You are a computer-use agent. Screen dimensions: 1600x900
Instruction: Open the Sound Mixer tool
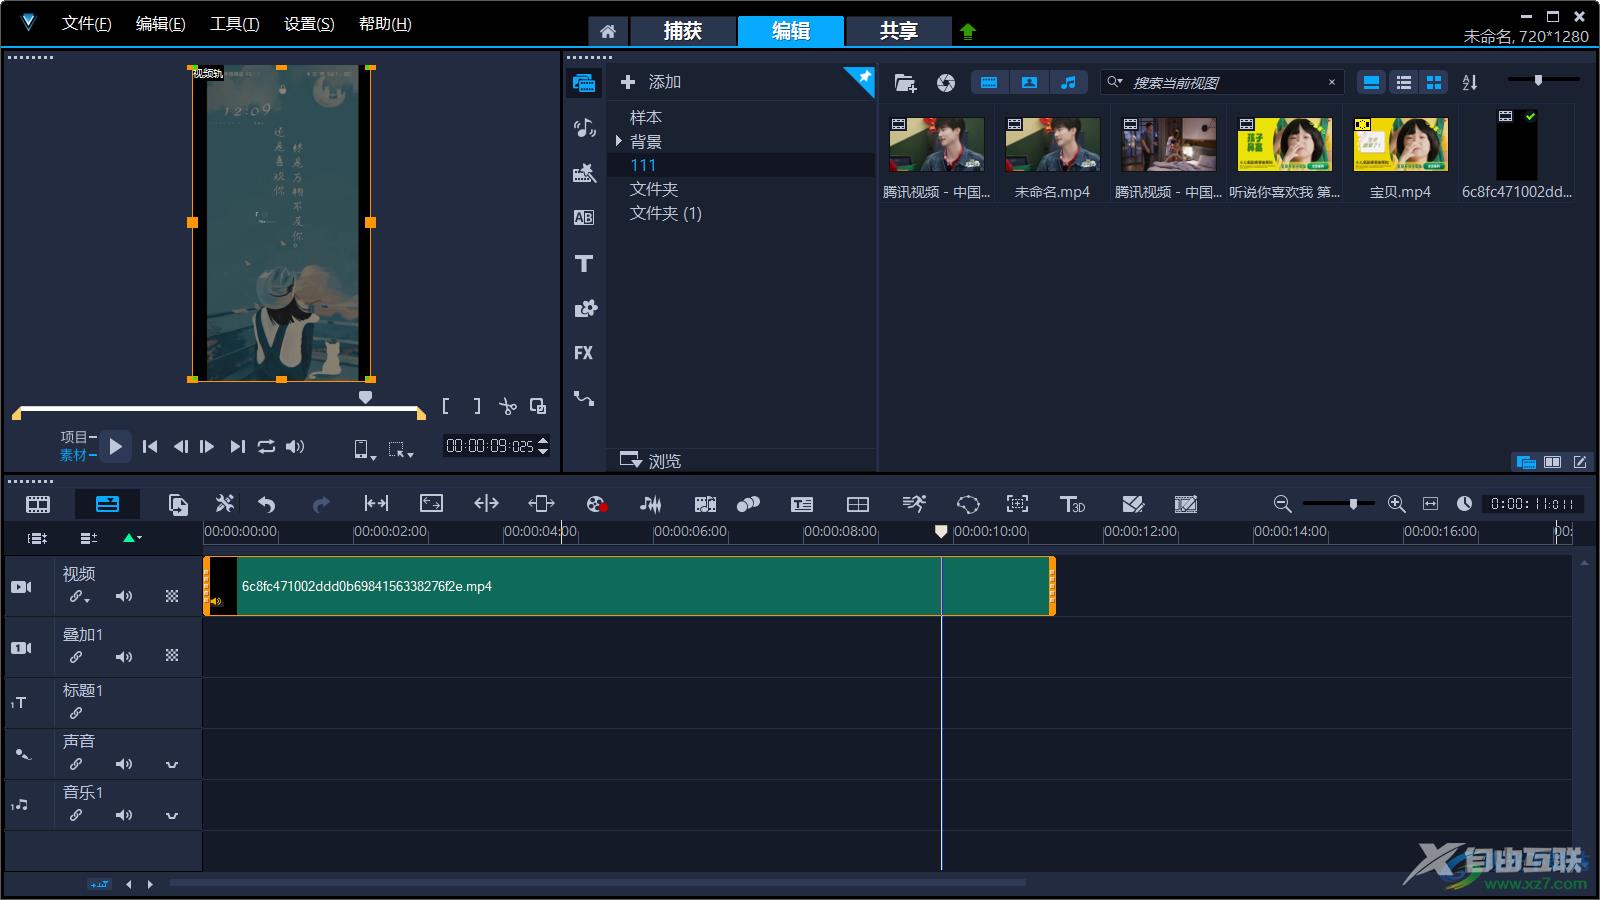650,504
